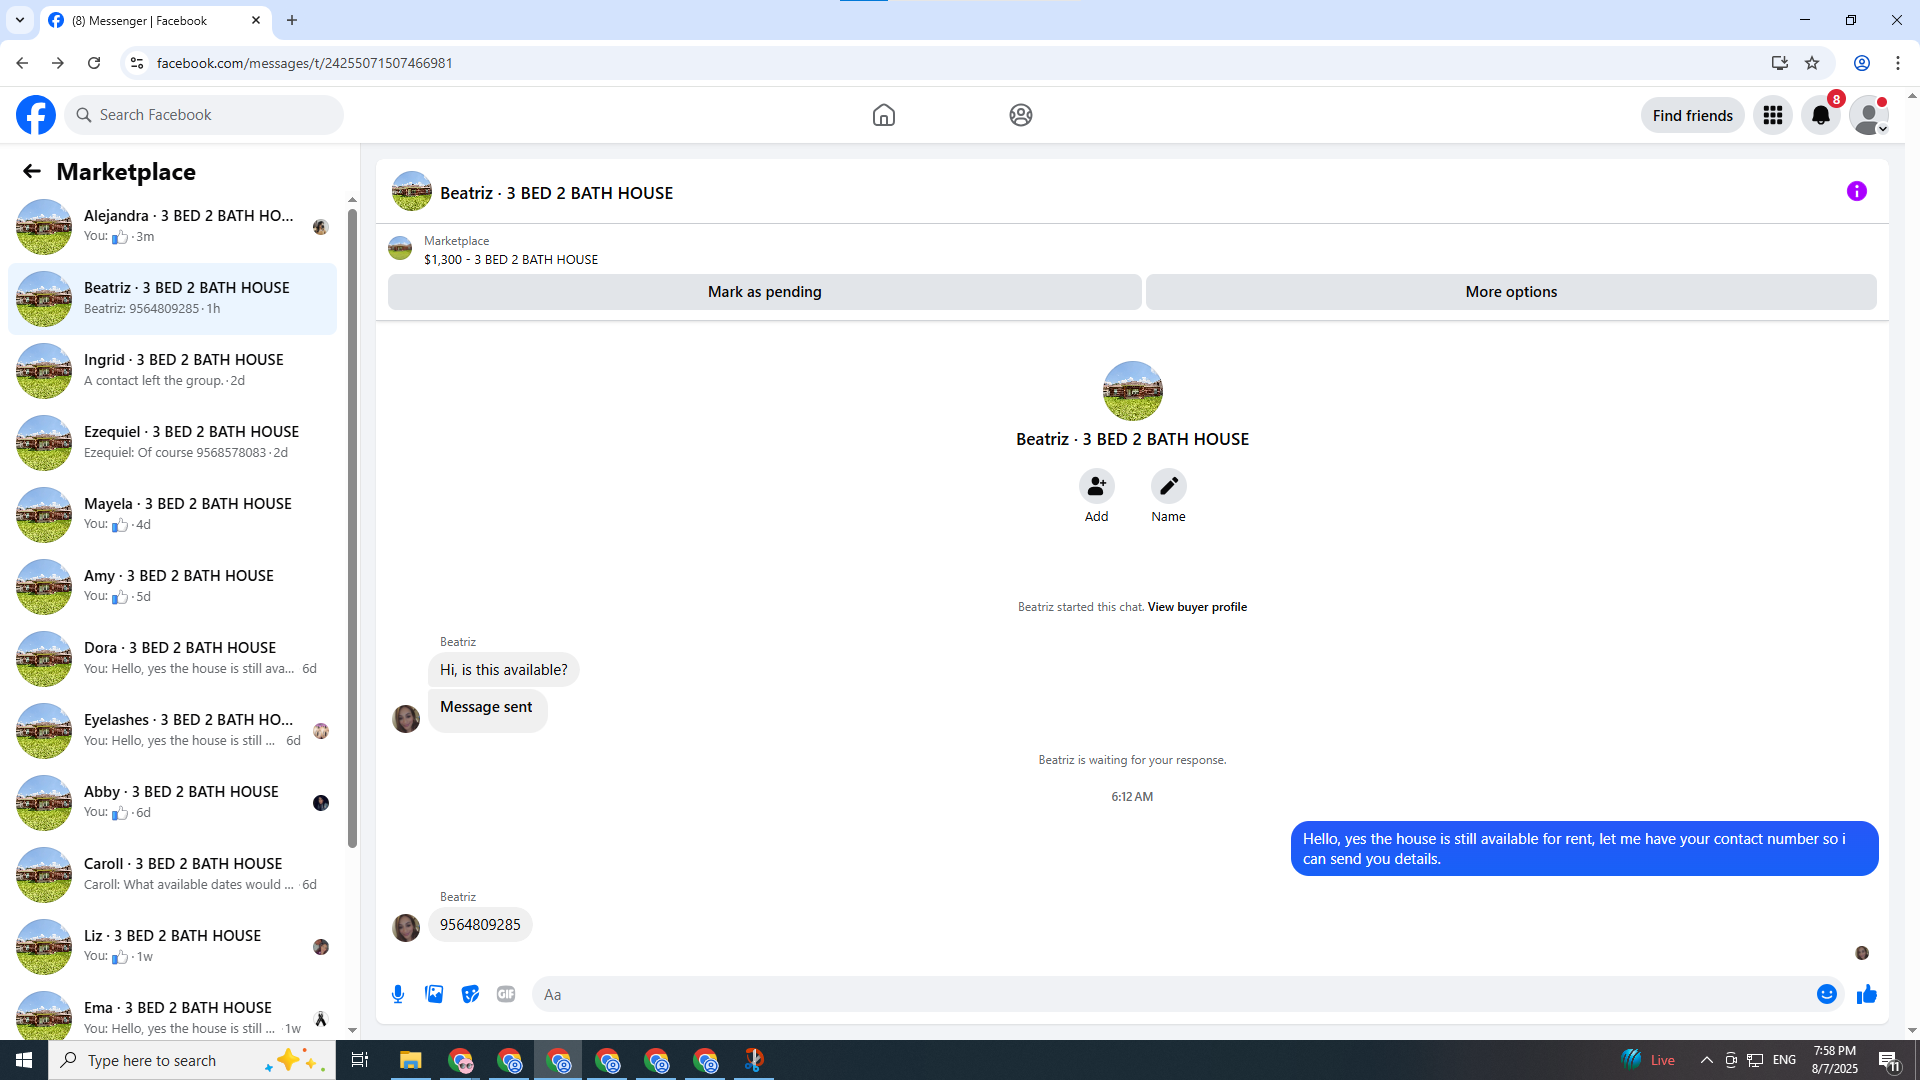
Task: Open the Ezequiel conversation
Action: click(173, 442)
